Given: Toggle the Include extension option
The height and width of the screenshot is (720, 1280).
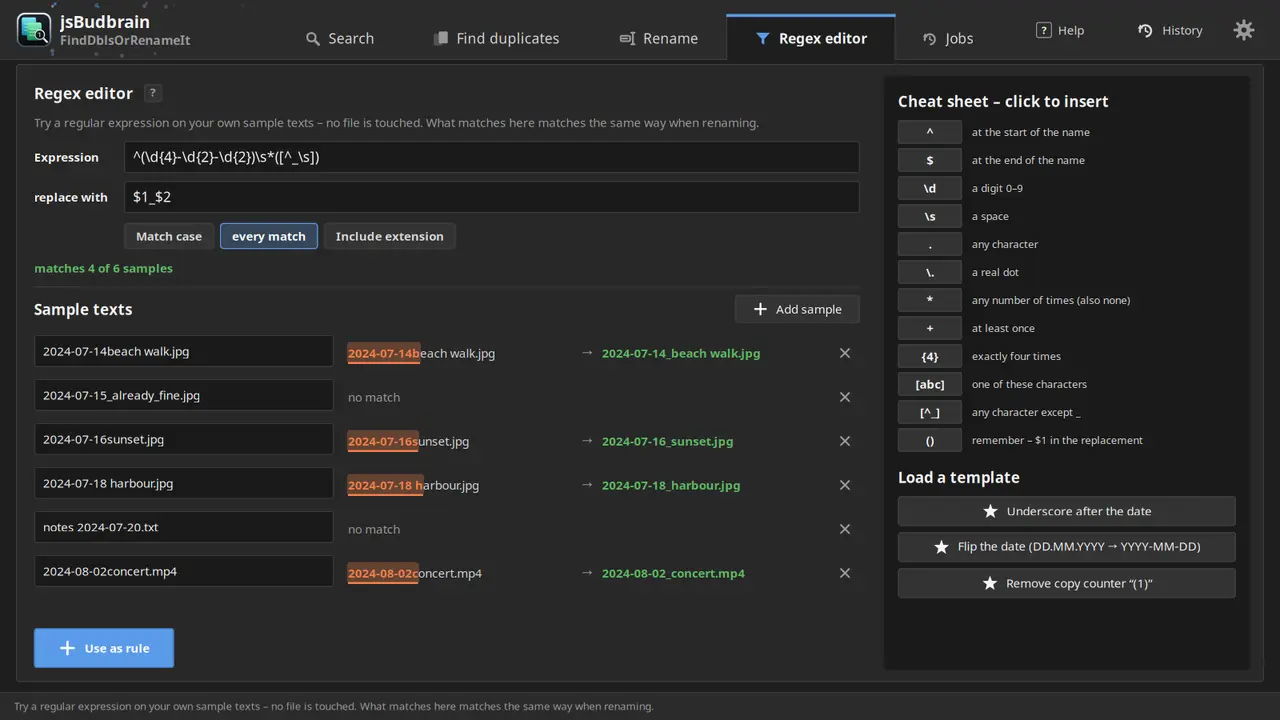Looking at the screenshot, I should tap(390, 236).
